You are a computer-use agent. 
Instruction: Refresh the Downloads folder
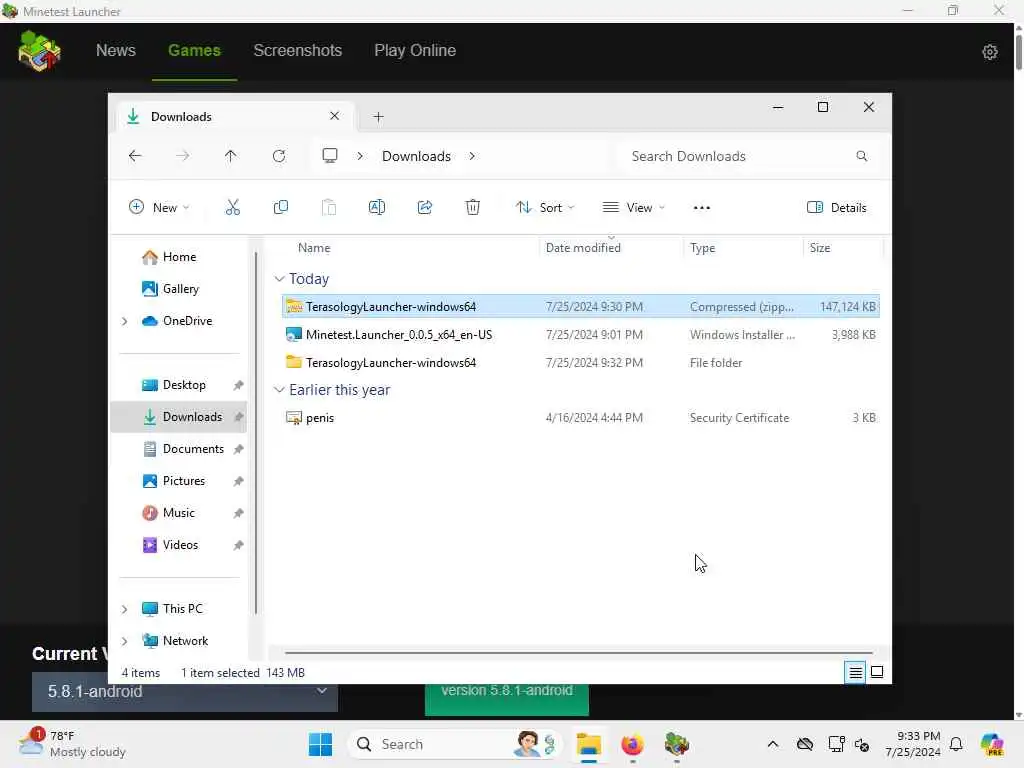coord(279,156)
